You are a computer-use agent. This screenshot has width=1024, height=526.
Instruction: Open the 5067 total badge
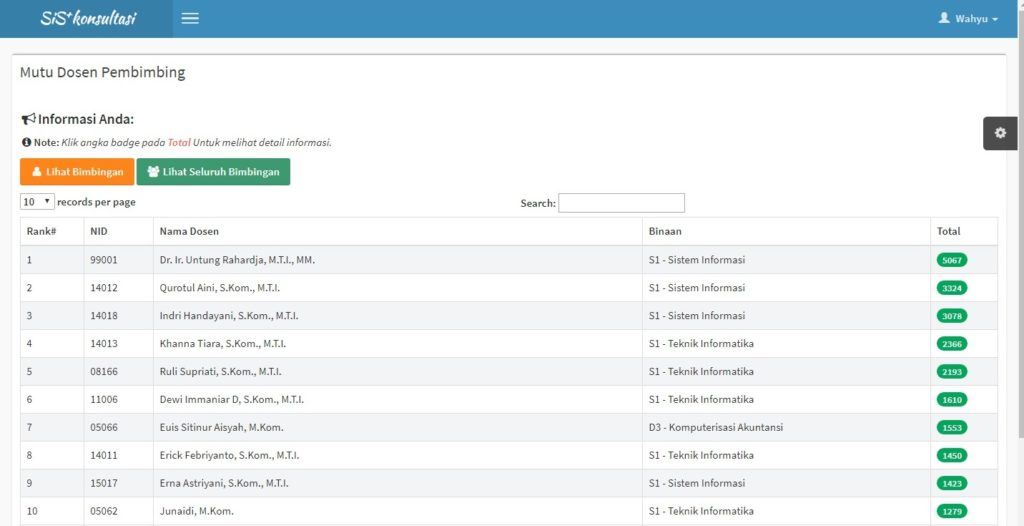[952, 260]
